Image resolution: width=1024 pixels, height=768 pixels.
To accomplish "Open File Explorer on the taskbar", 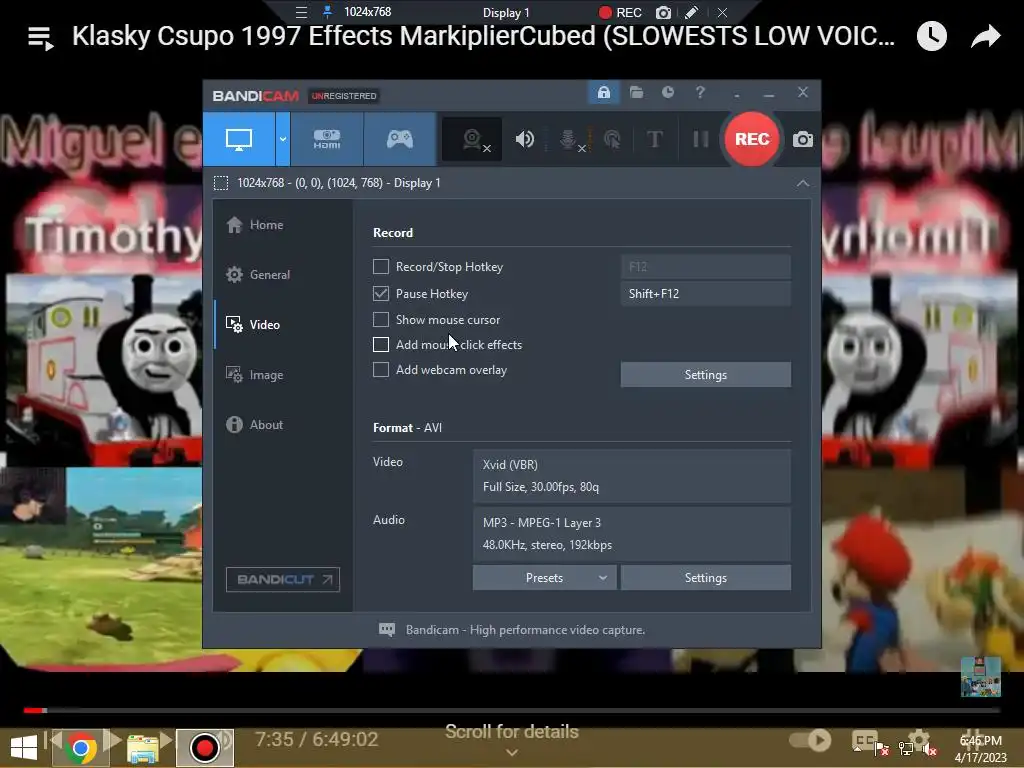I will pyautogui.click(x=142, y=748).
